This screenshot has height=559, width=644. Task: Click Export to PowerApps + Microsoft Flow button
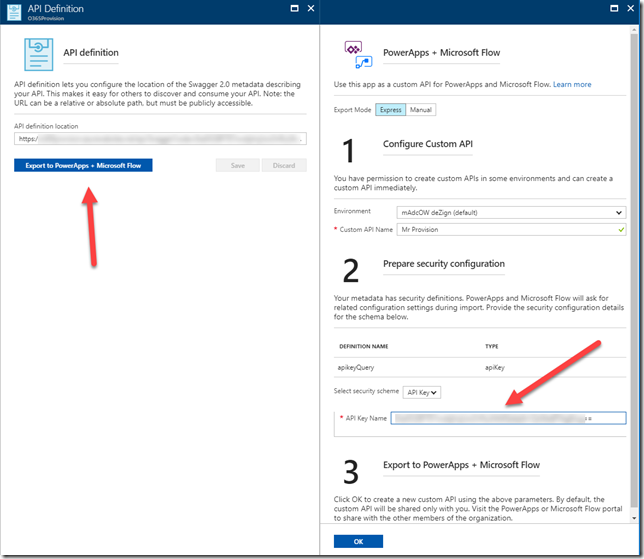(83, 166)
